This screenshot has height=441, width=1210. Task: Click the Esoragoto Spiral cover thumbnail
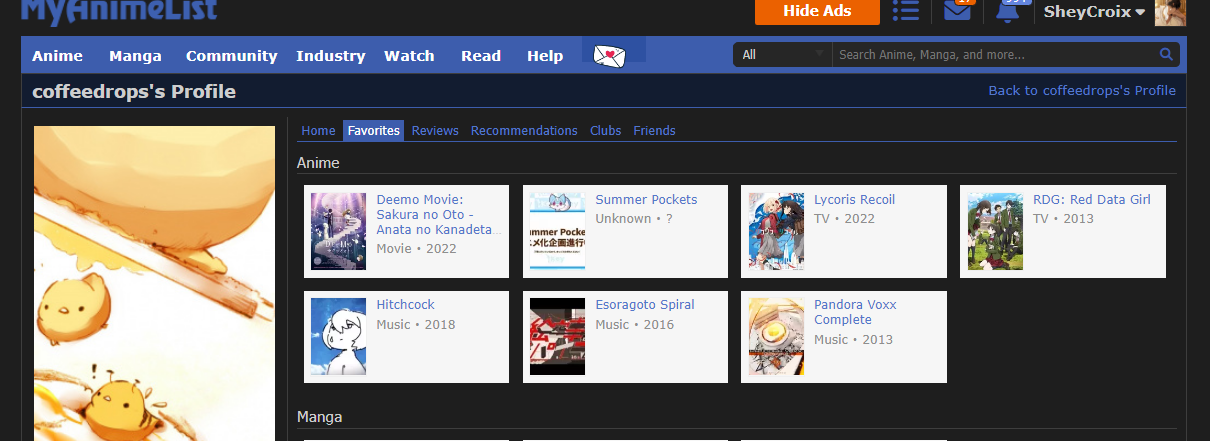(x=557, y=336)
